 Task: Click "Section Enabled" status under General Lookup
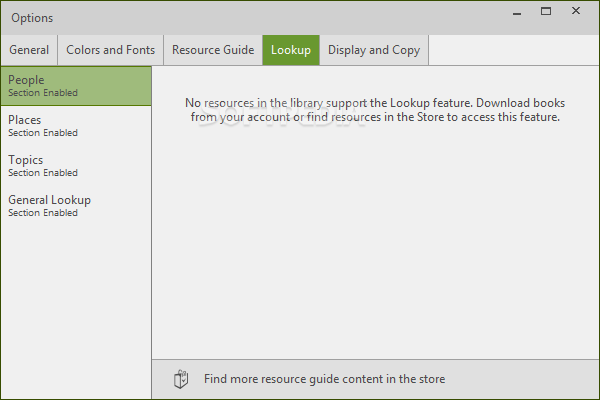click(x=43, y=213)
